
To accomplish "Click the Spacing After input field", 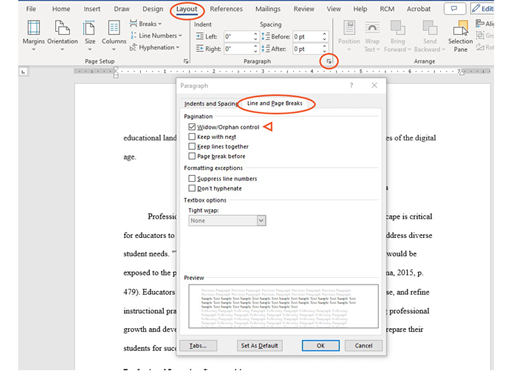I will pos(307,49).
